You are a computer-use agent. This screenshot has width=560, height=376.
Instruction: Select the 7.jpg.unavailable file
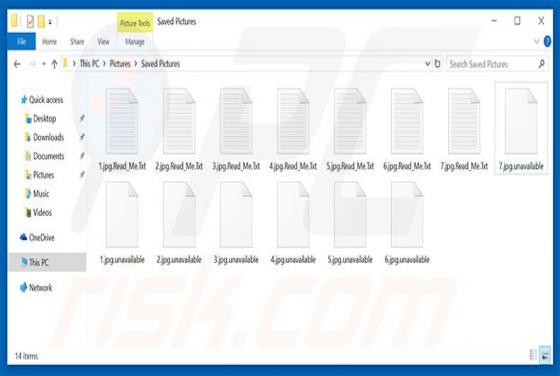tap(521, 129)
